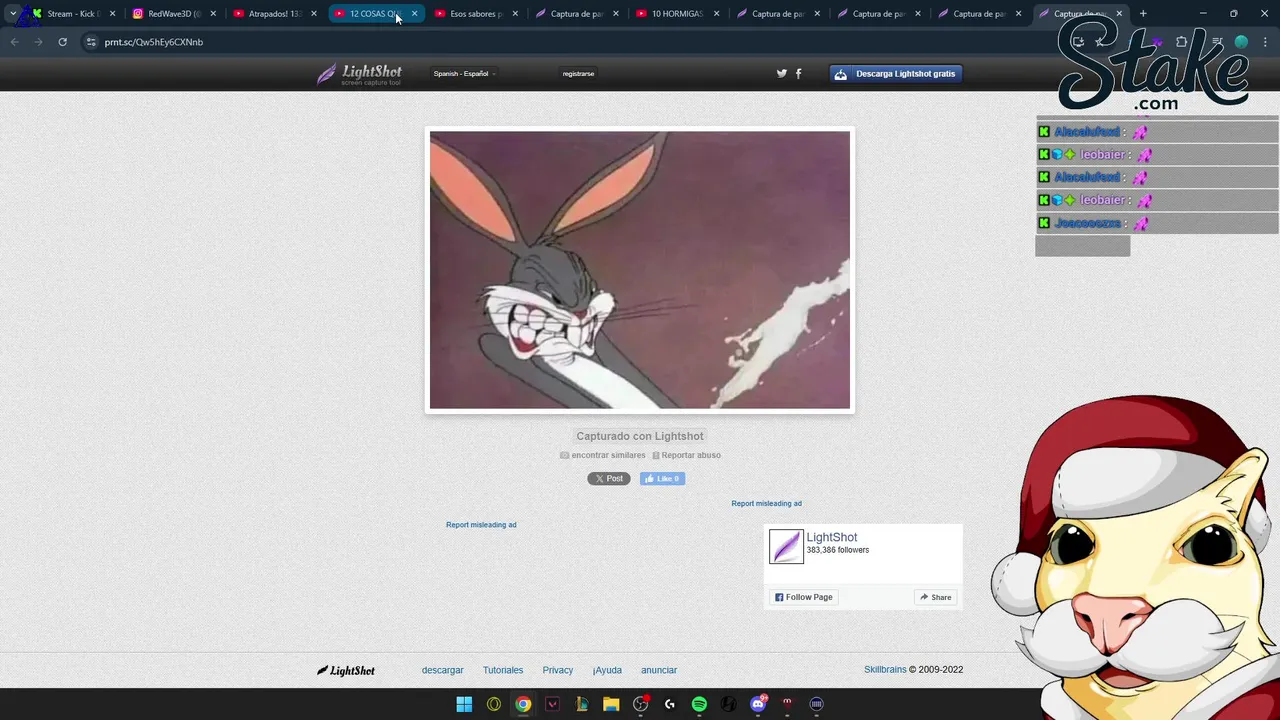The height and width of the screenshot is (720, 1280).
Task: Open the Windows Start menu
Action: 464,704
